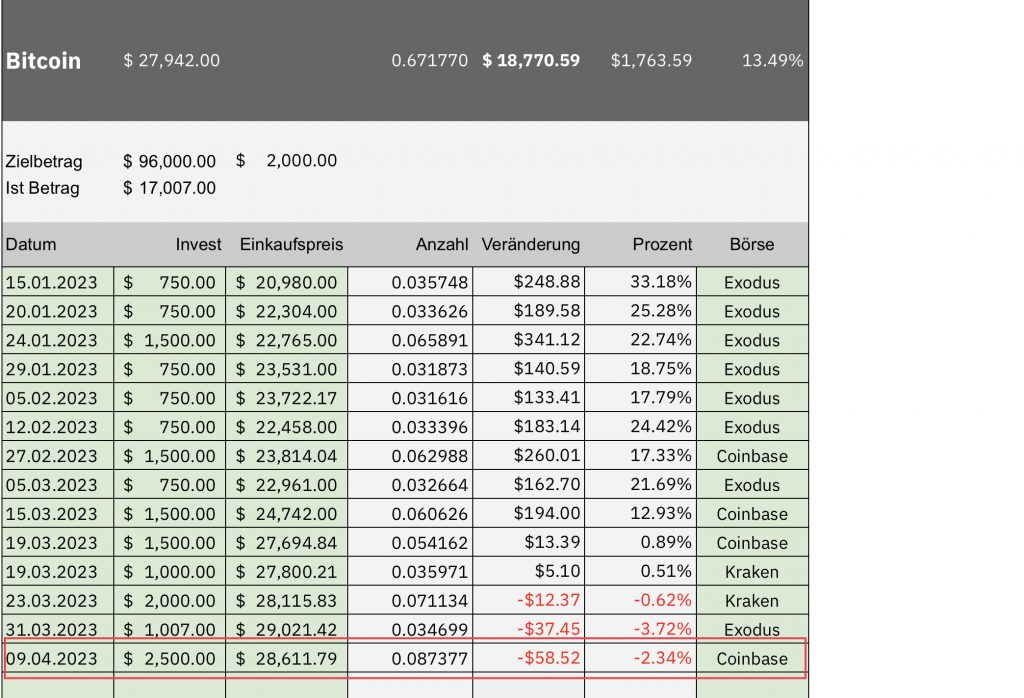1024x698 pixels.
Task: Click the $5.10 change cell
Action: tap(528, 571)
